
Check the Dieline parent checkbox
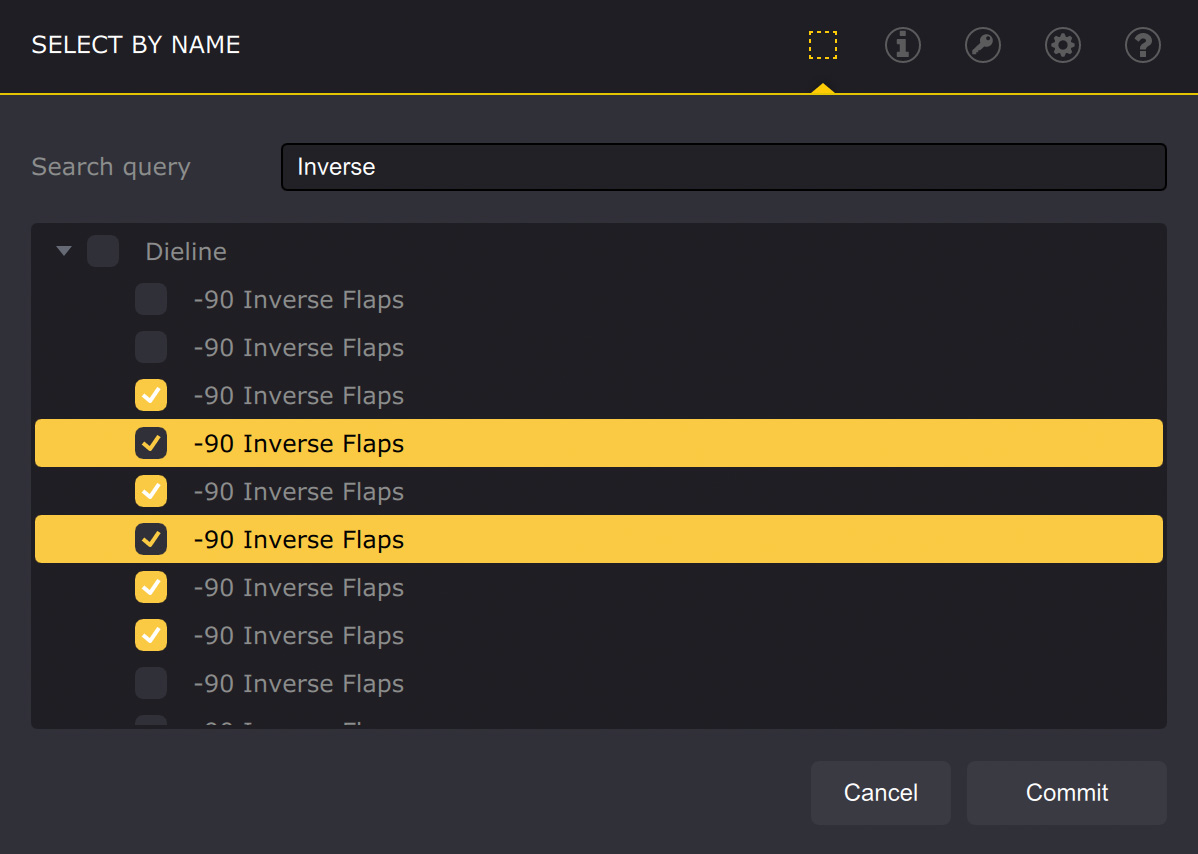[x=102, y=250]
